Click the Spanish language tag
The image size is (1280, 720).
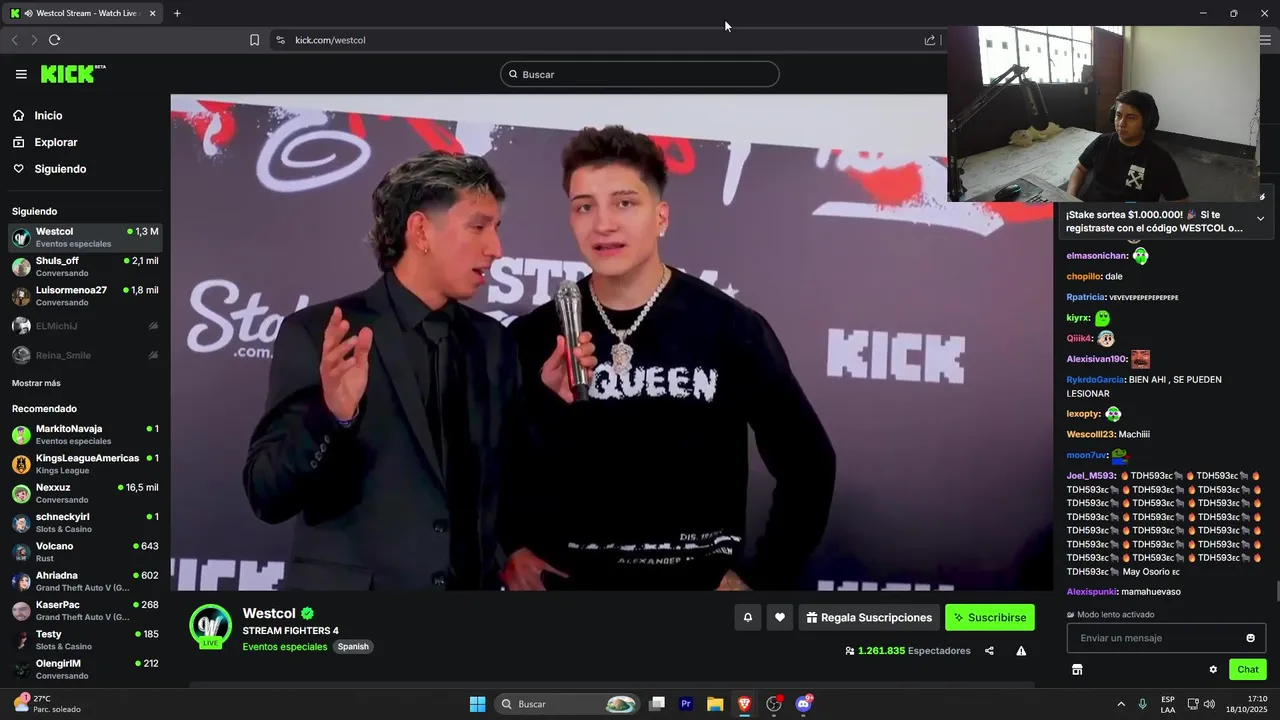pos(353,647)
